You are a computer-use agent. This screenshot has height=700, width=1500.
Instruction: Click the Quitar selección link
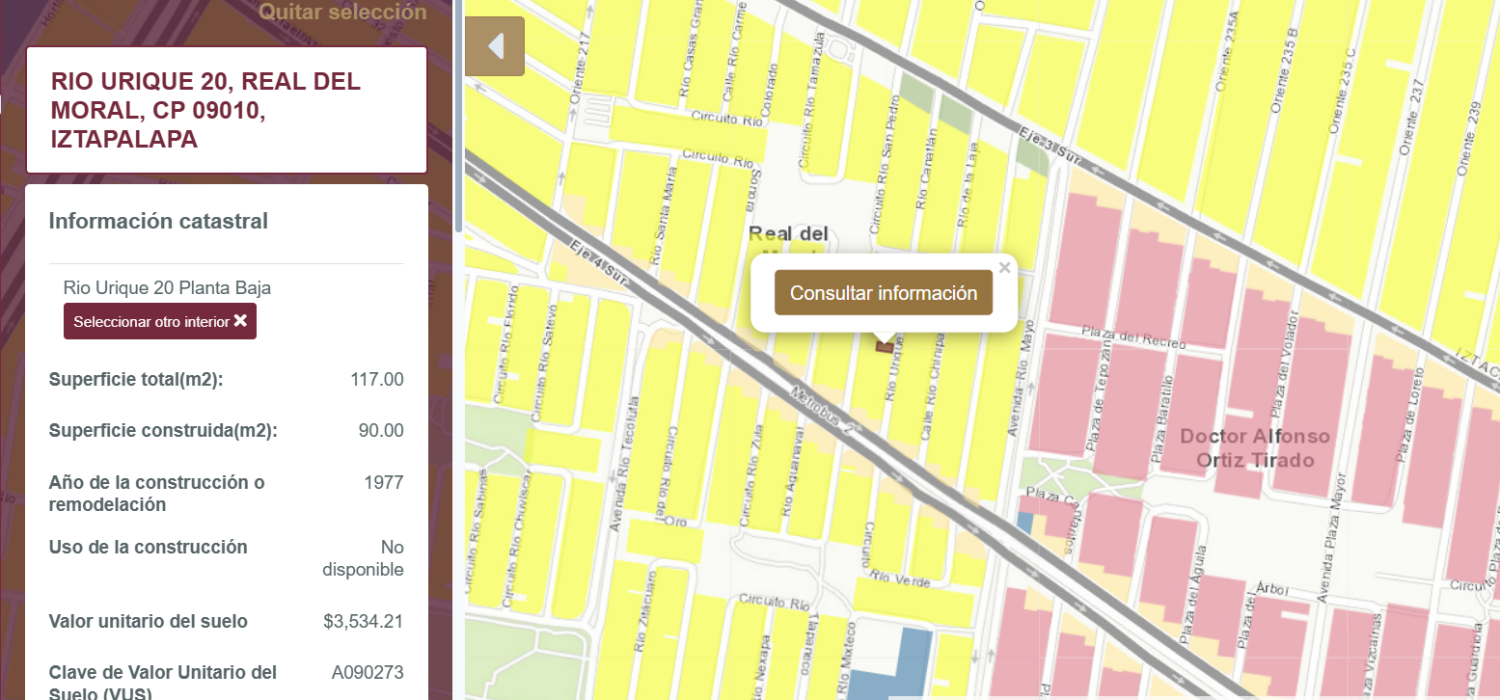coord(343,12)
